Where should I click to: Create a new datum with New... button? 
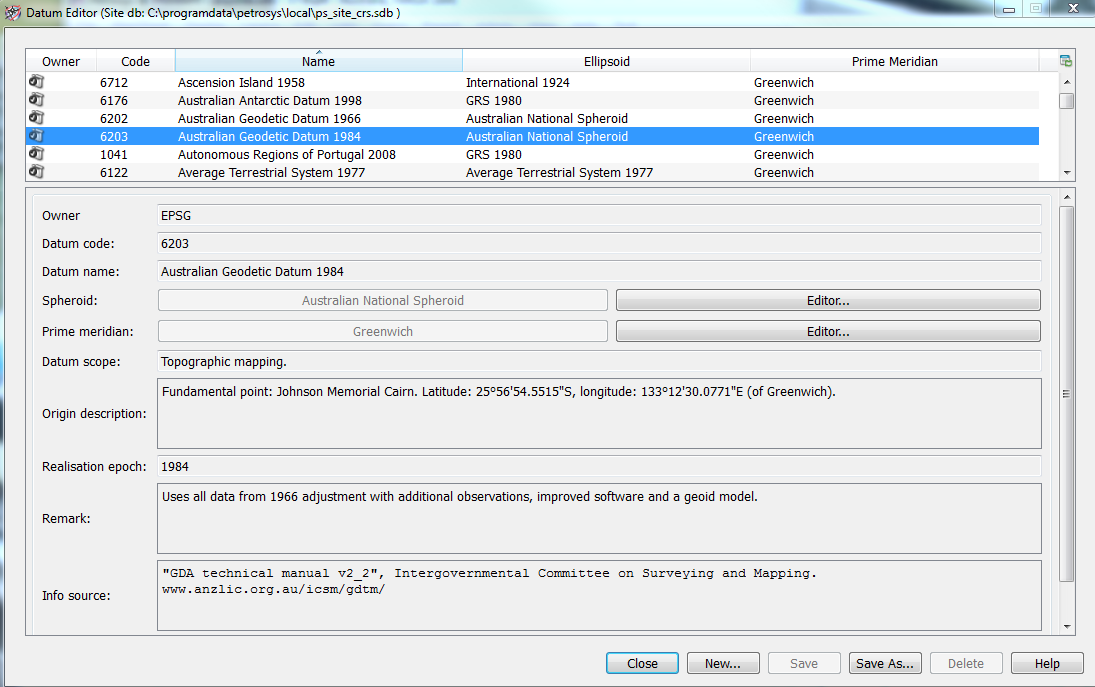[x=722, y=663]
